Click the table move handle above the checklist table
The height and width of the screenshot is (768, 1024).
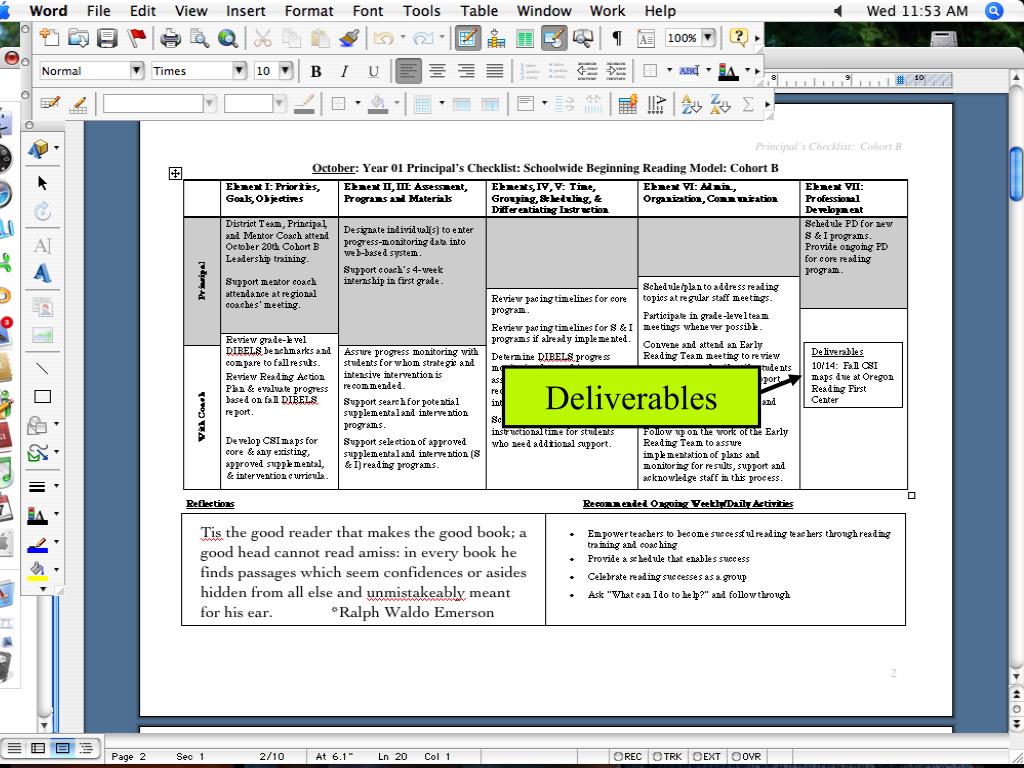click(175, 173)
